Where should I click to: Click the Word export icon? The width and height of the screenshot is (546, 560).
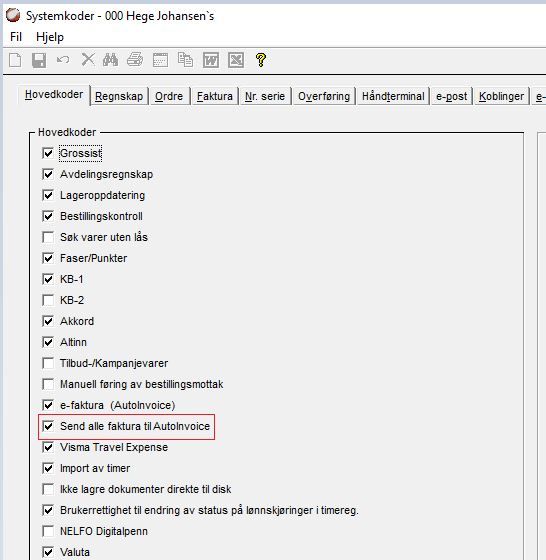(x=211, y=60)
